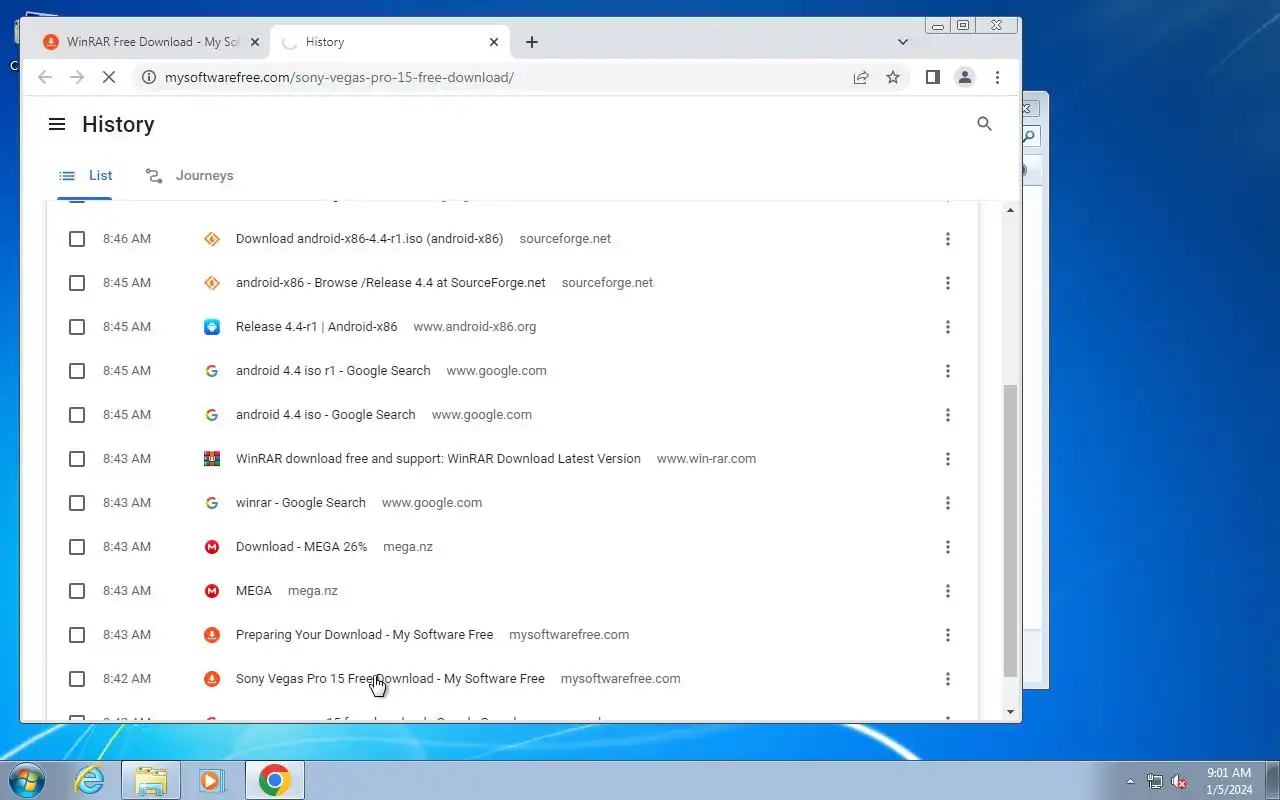Open actions menu for android 4.4 iso r1 entry
The image size is (1280, 800).
(947, 371)
